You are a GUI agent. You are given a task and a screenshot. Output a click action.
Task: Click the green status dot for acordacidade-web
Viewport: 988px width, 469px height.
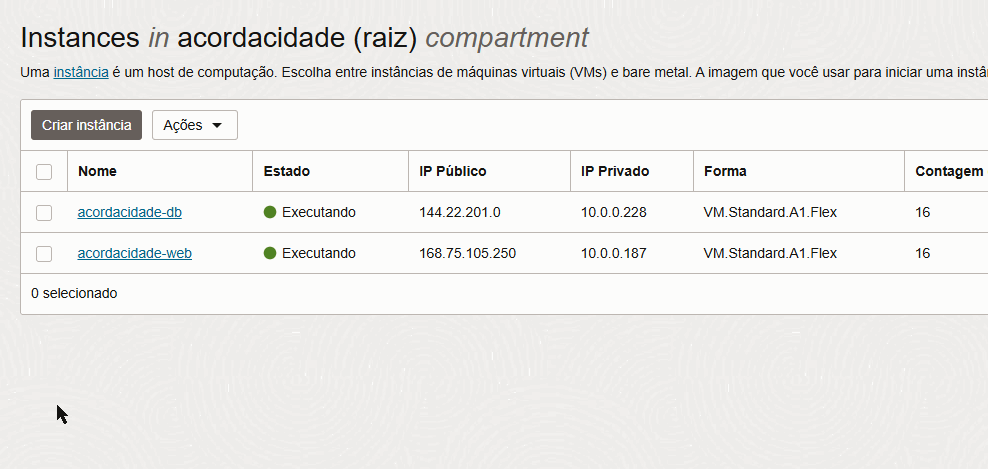[x=270, y=253]
